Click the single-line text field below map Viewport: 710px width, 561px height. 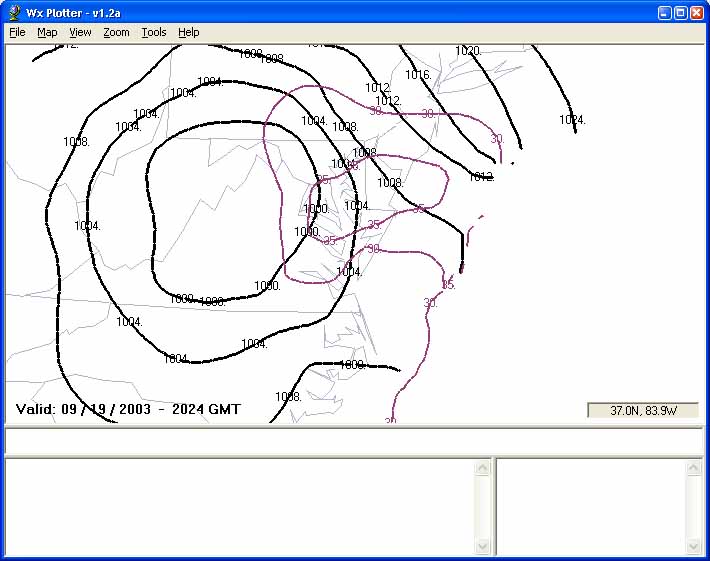point(354,441)
